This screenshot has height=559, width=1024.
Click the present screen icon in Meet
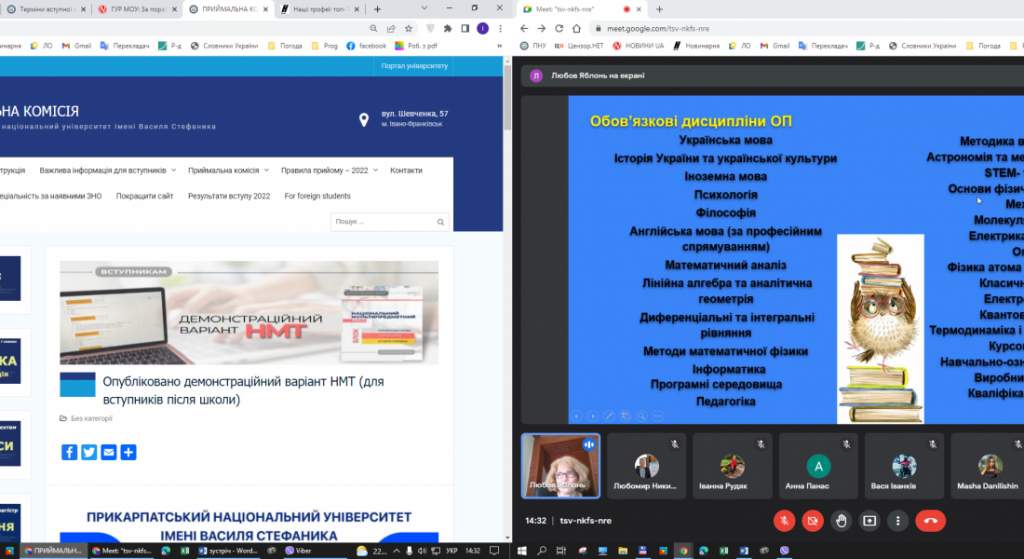tap(869, 520)
